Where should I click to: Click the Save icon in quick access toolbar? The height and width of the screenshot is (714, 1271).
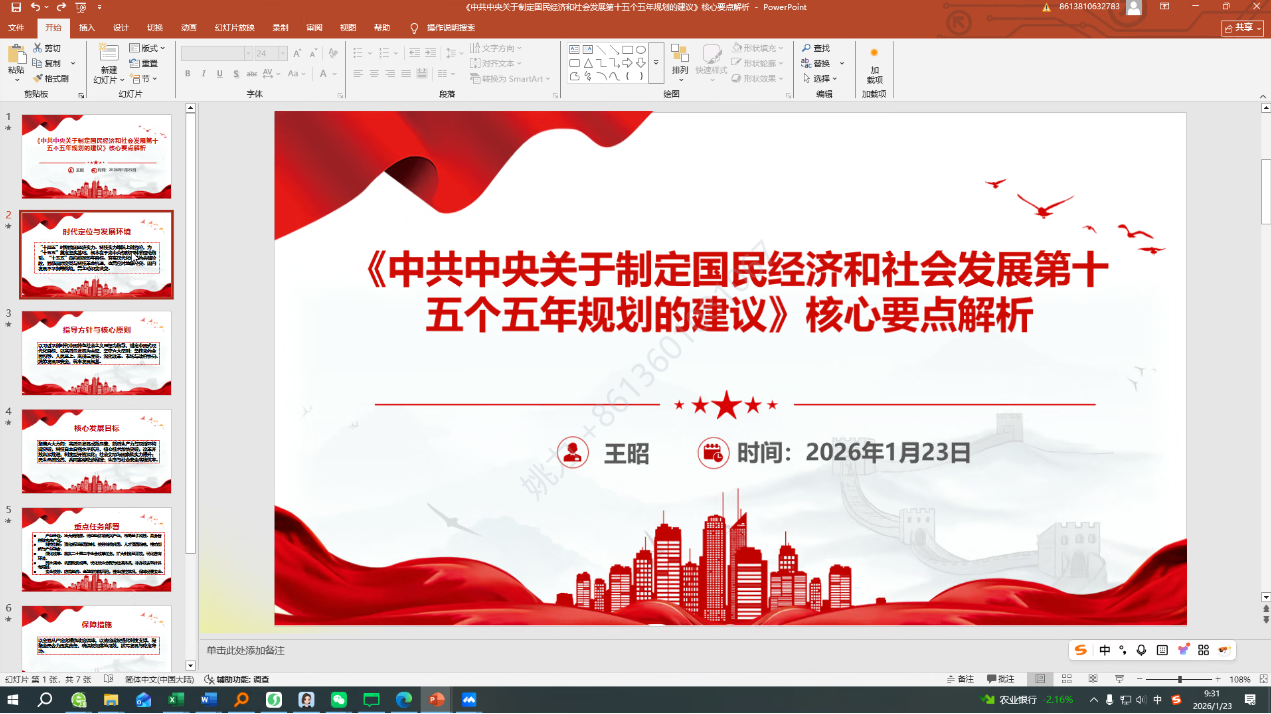tap(15, 7)
